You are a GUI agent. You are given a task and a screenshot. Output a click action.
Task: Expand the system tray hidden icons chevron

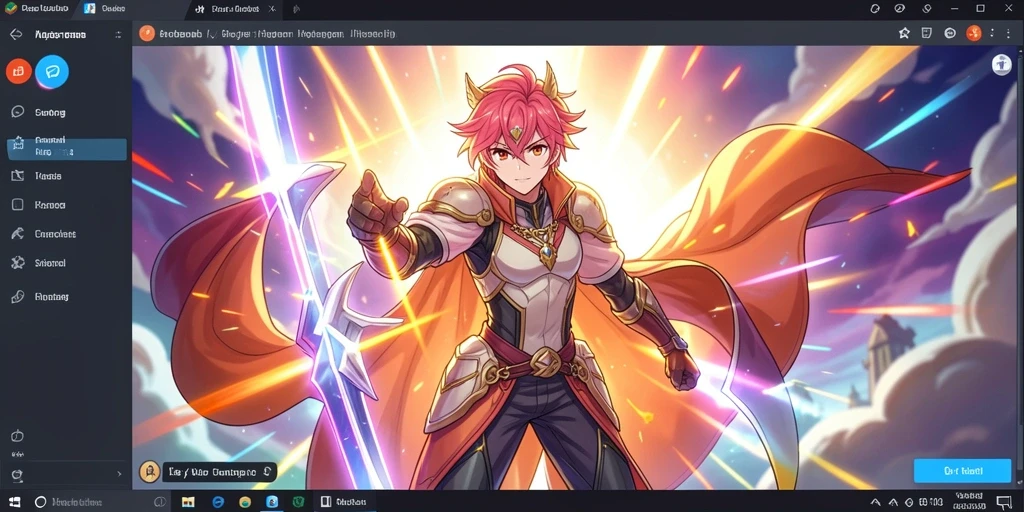[x=876, y=502]
